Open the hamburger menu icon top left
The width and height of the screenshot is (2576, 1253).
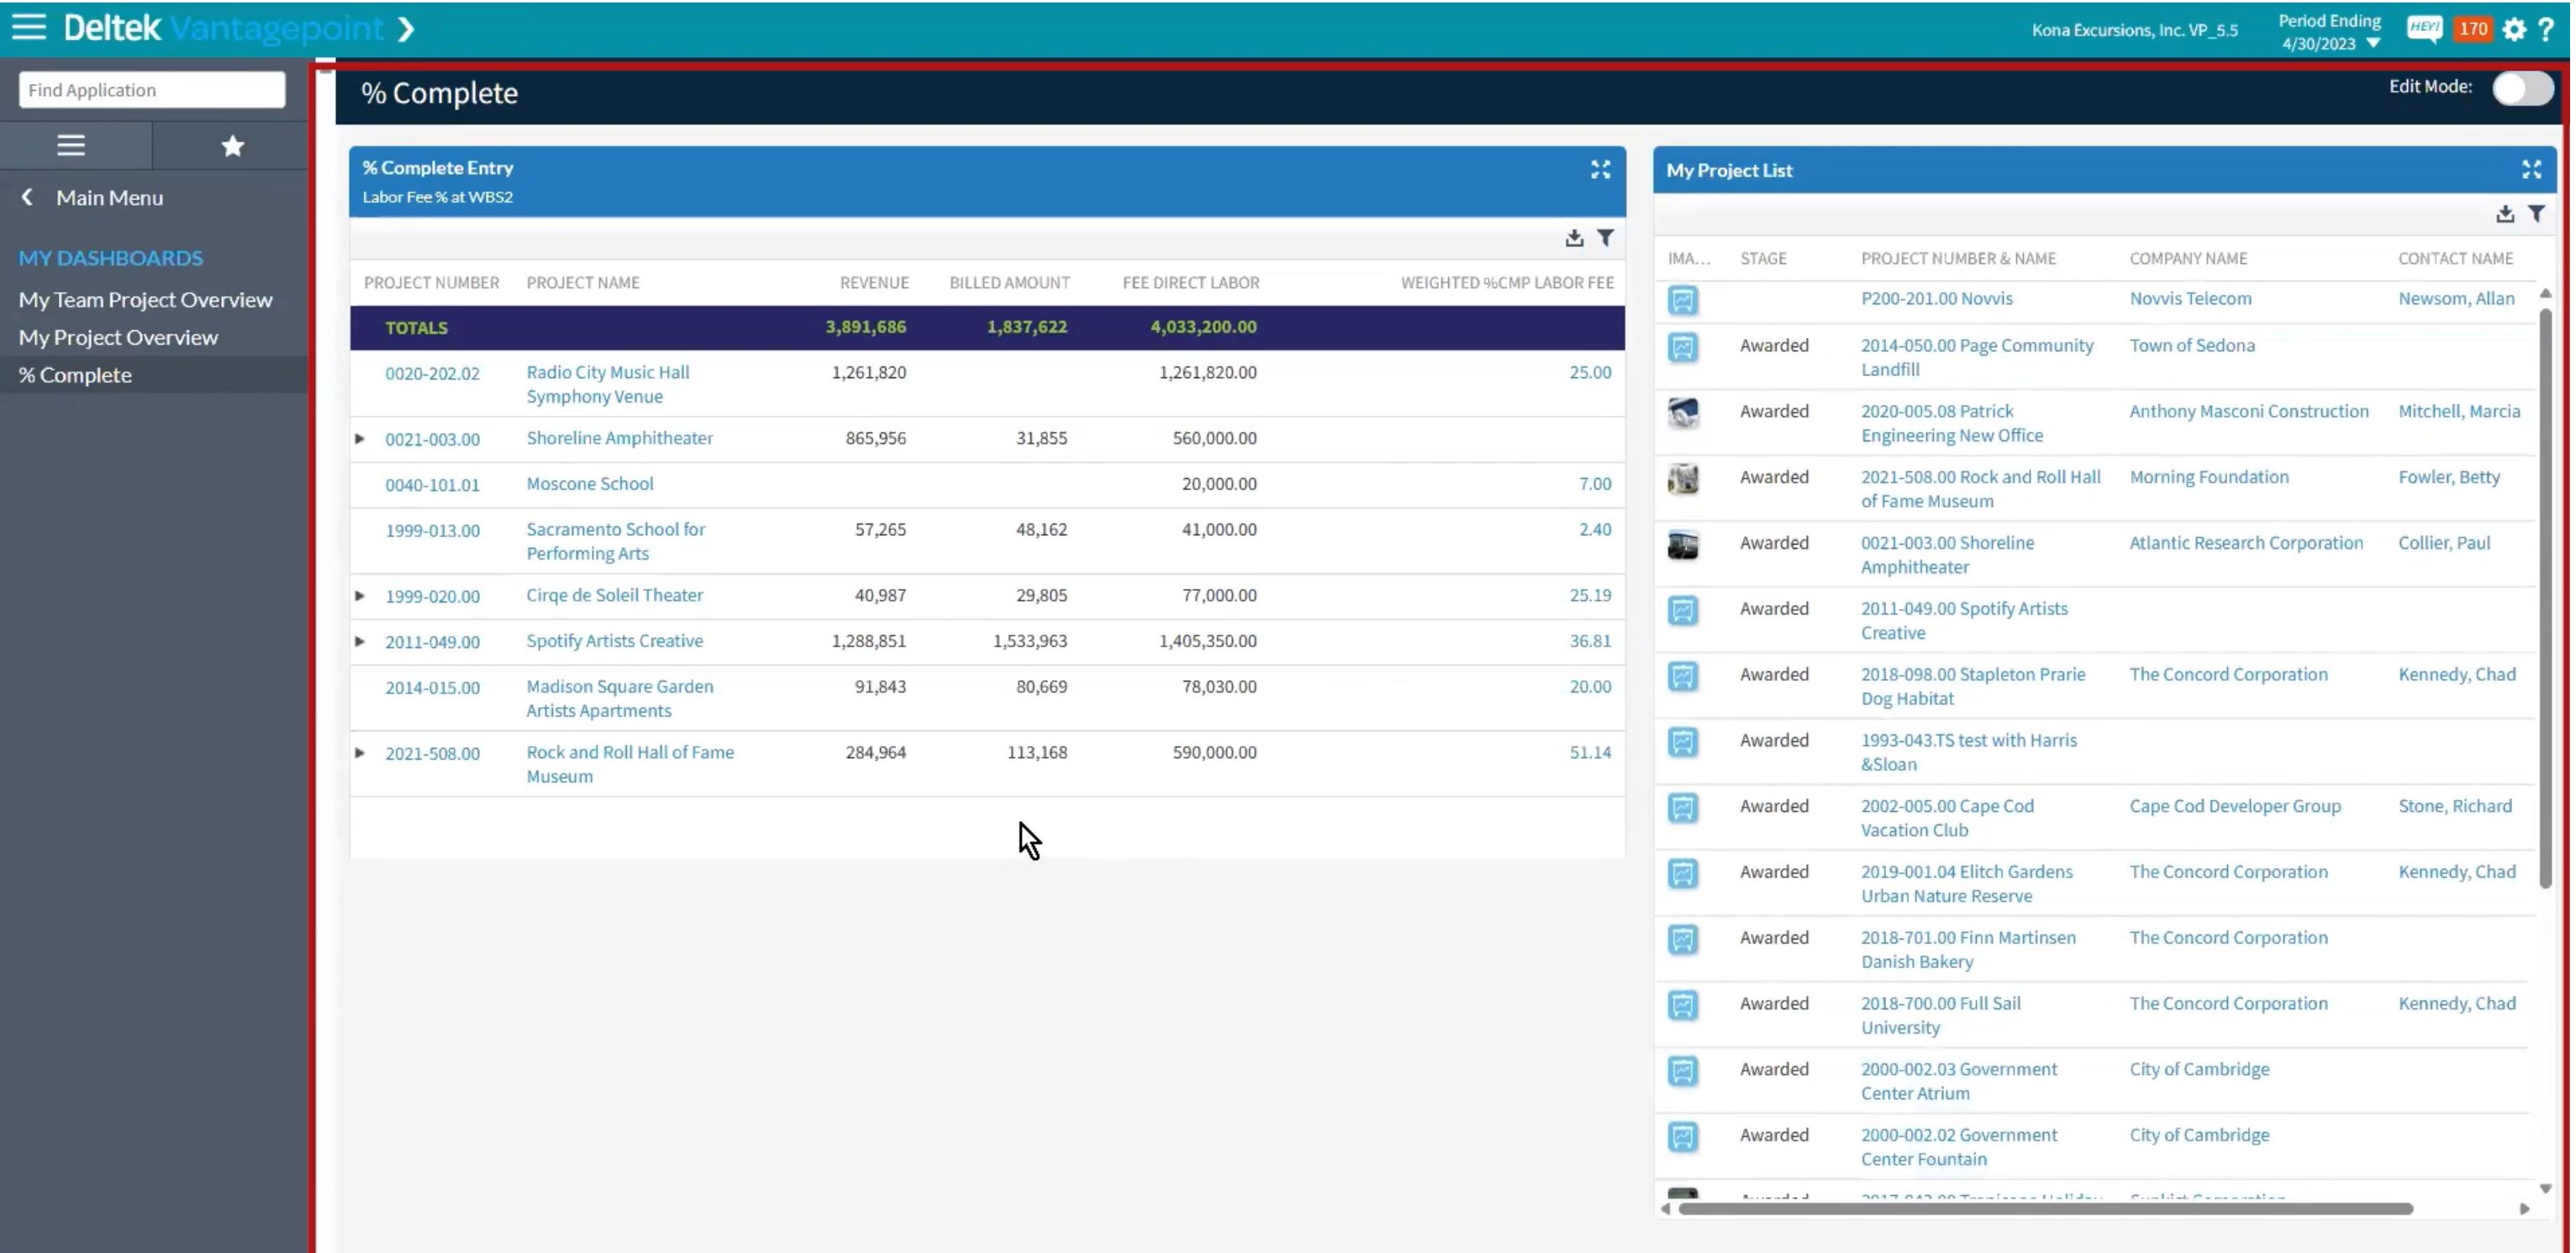[29, 27]
